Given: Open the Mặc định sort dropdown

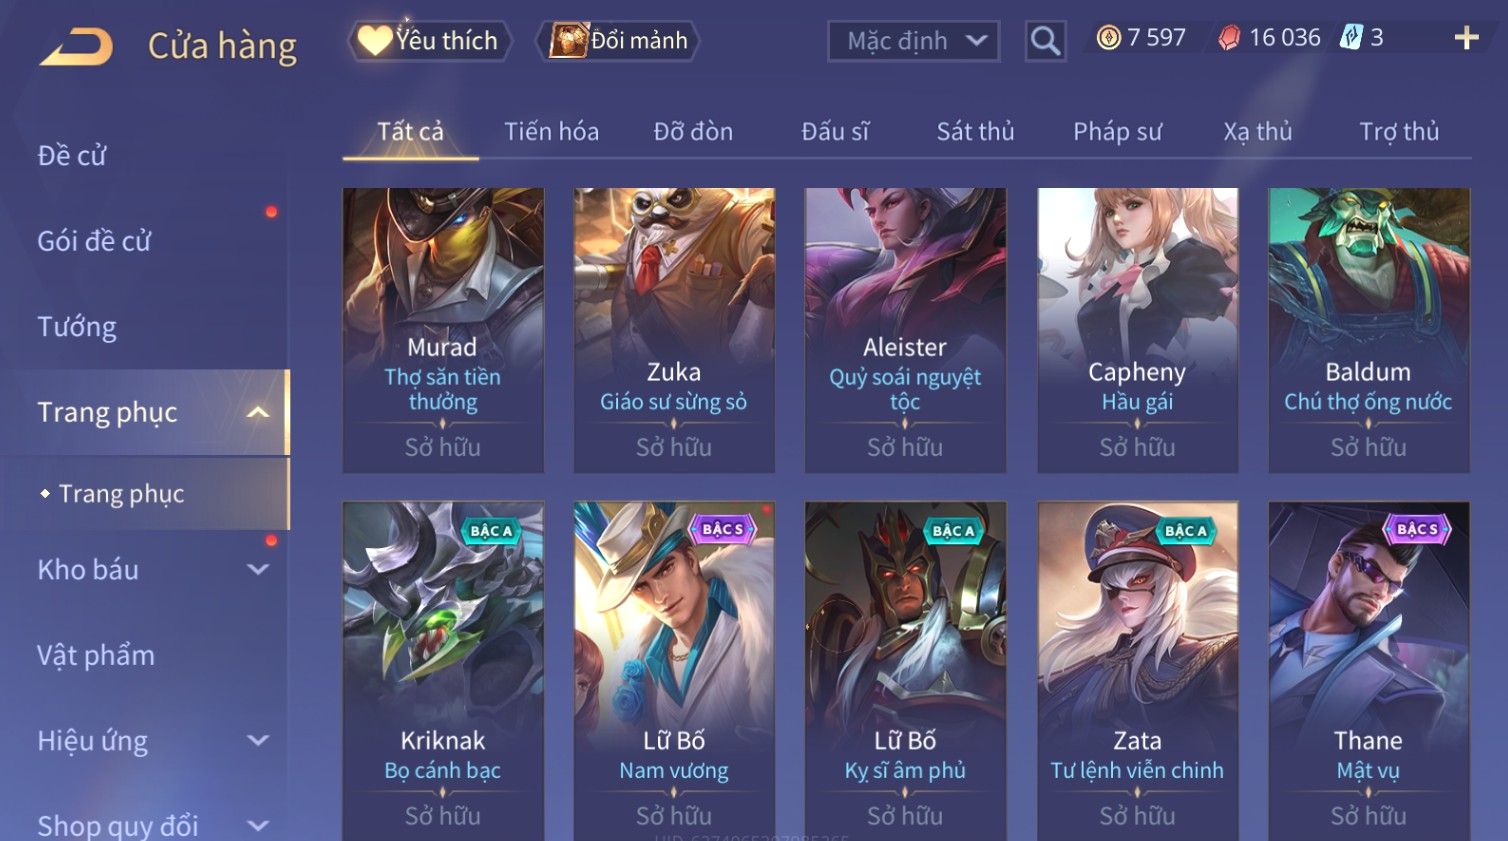Looking at the screenshot, I should click(x=913, y=41).
